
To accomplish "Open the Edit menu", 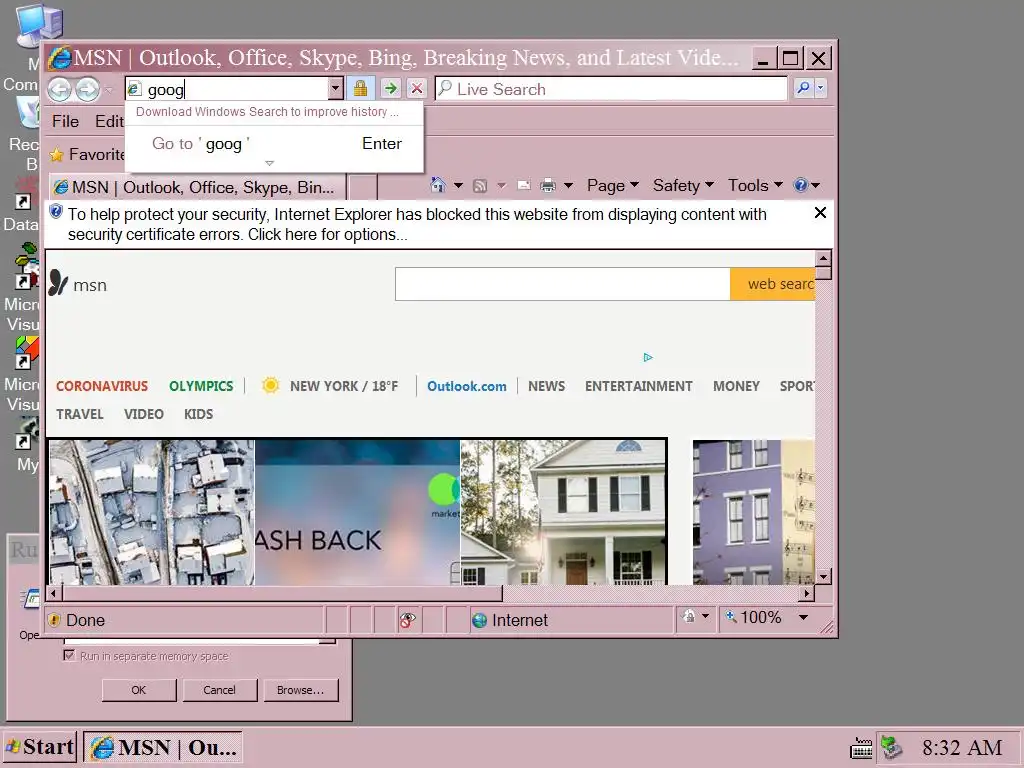I will click(108, 121).
